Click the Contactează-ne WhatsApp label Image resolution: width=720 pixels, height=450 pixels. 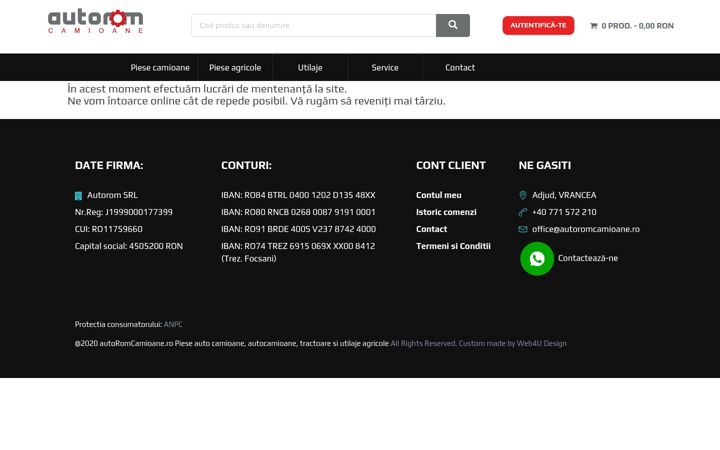tap(588, 258)
